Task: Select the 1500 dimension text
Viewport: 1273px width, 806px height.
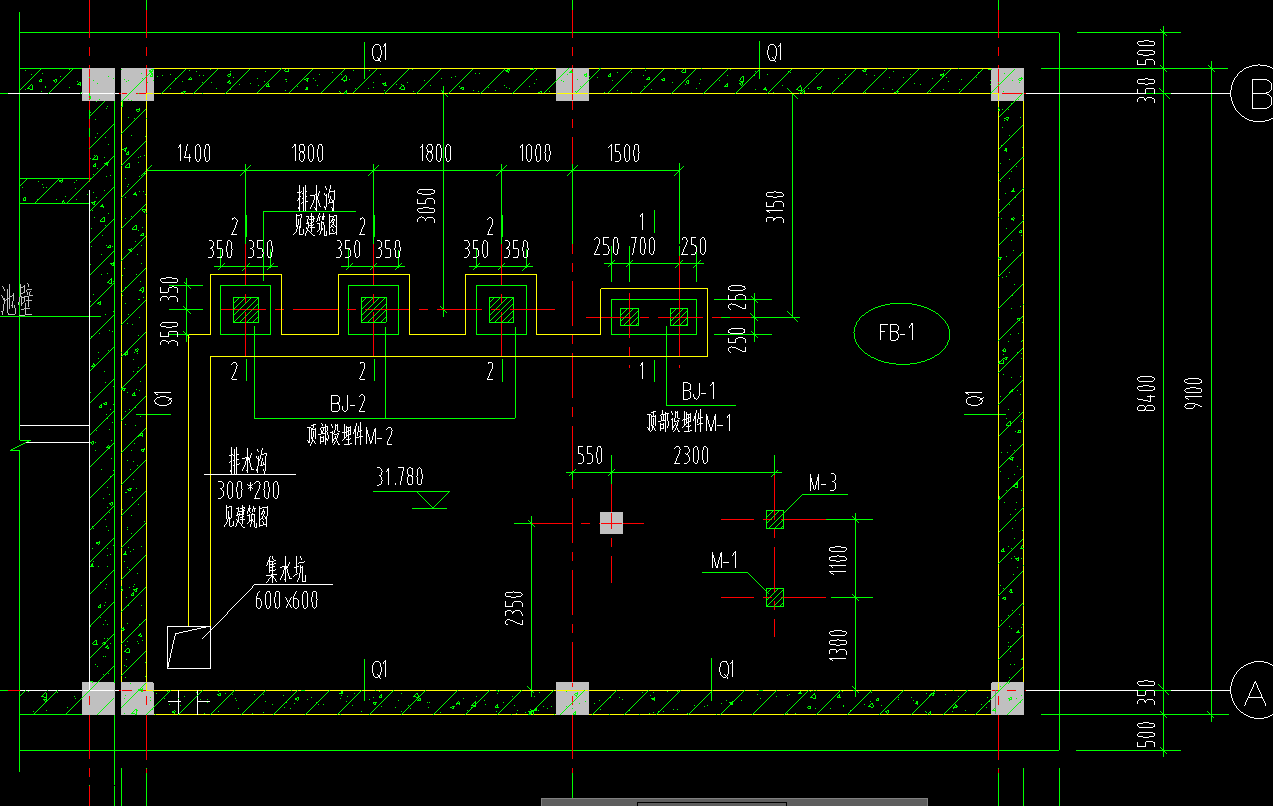Action: click(x=624, y=153)
